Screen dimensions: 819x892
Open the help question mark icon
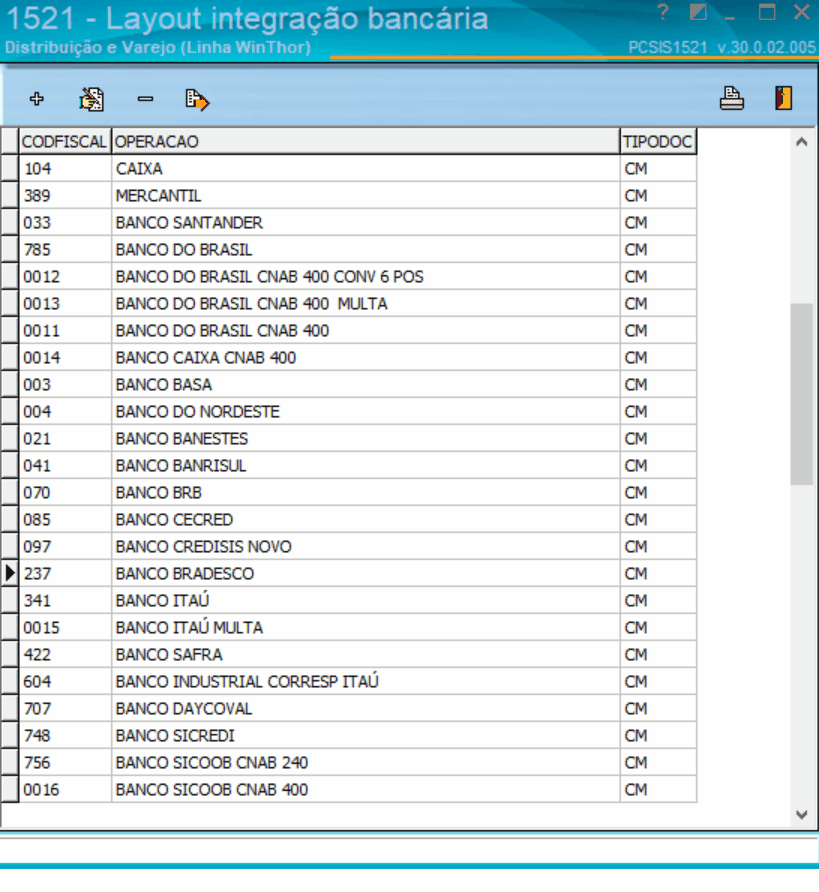[663, 12]
